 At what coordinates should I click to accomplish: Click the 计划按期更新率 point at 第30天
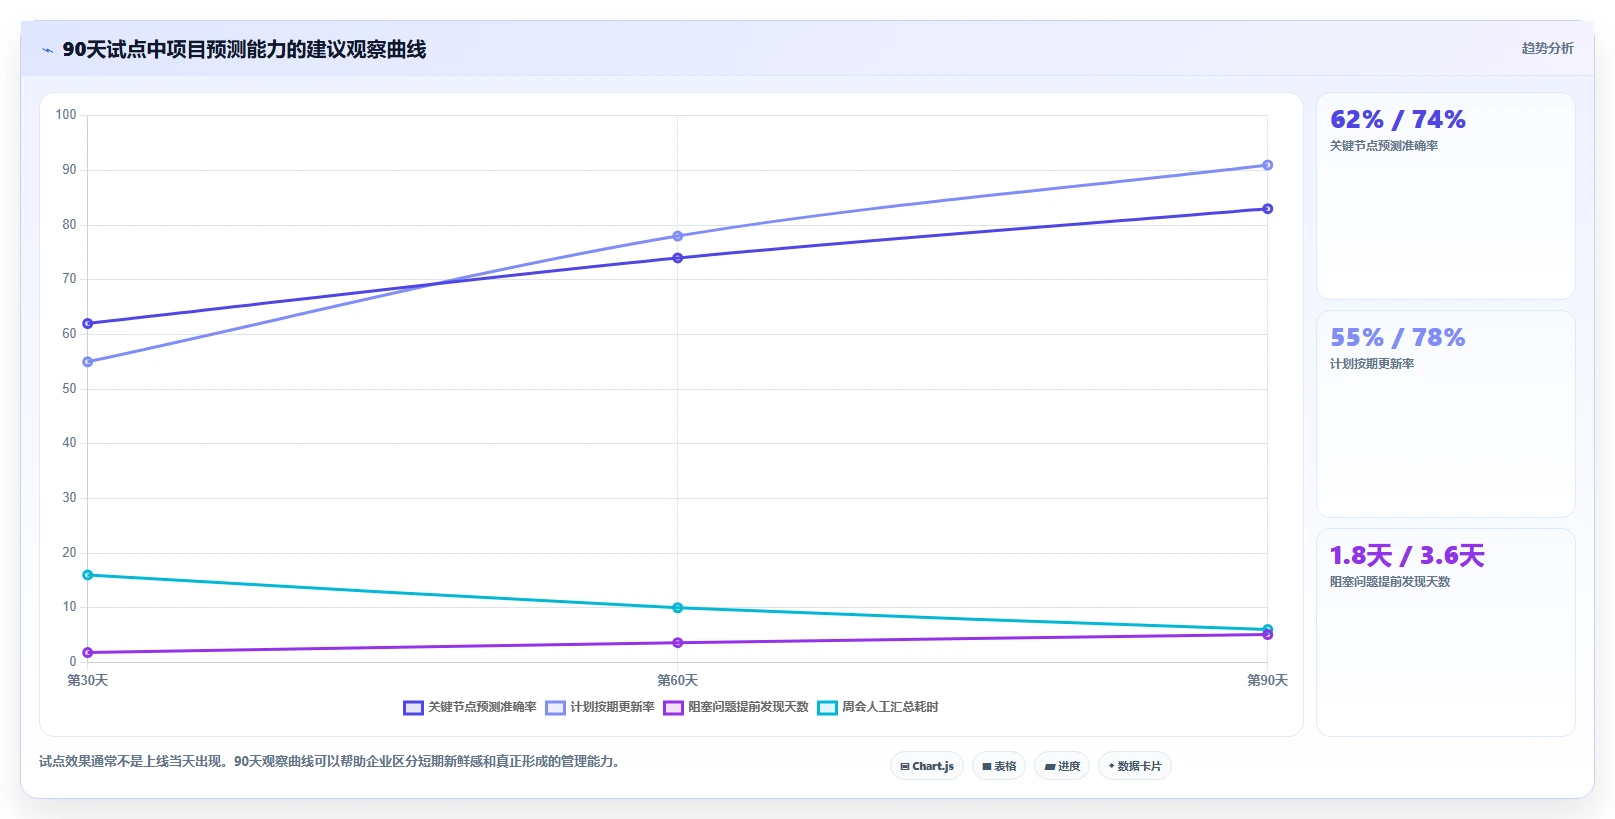click(88, 362)
